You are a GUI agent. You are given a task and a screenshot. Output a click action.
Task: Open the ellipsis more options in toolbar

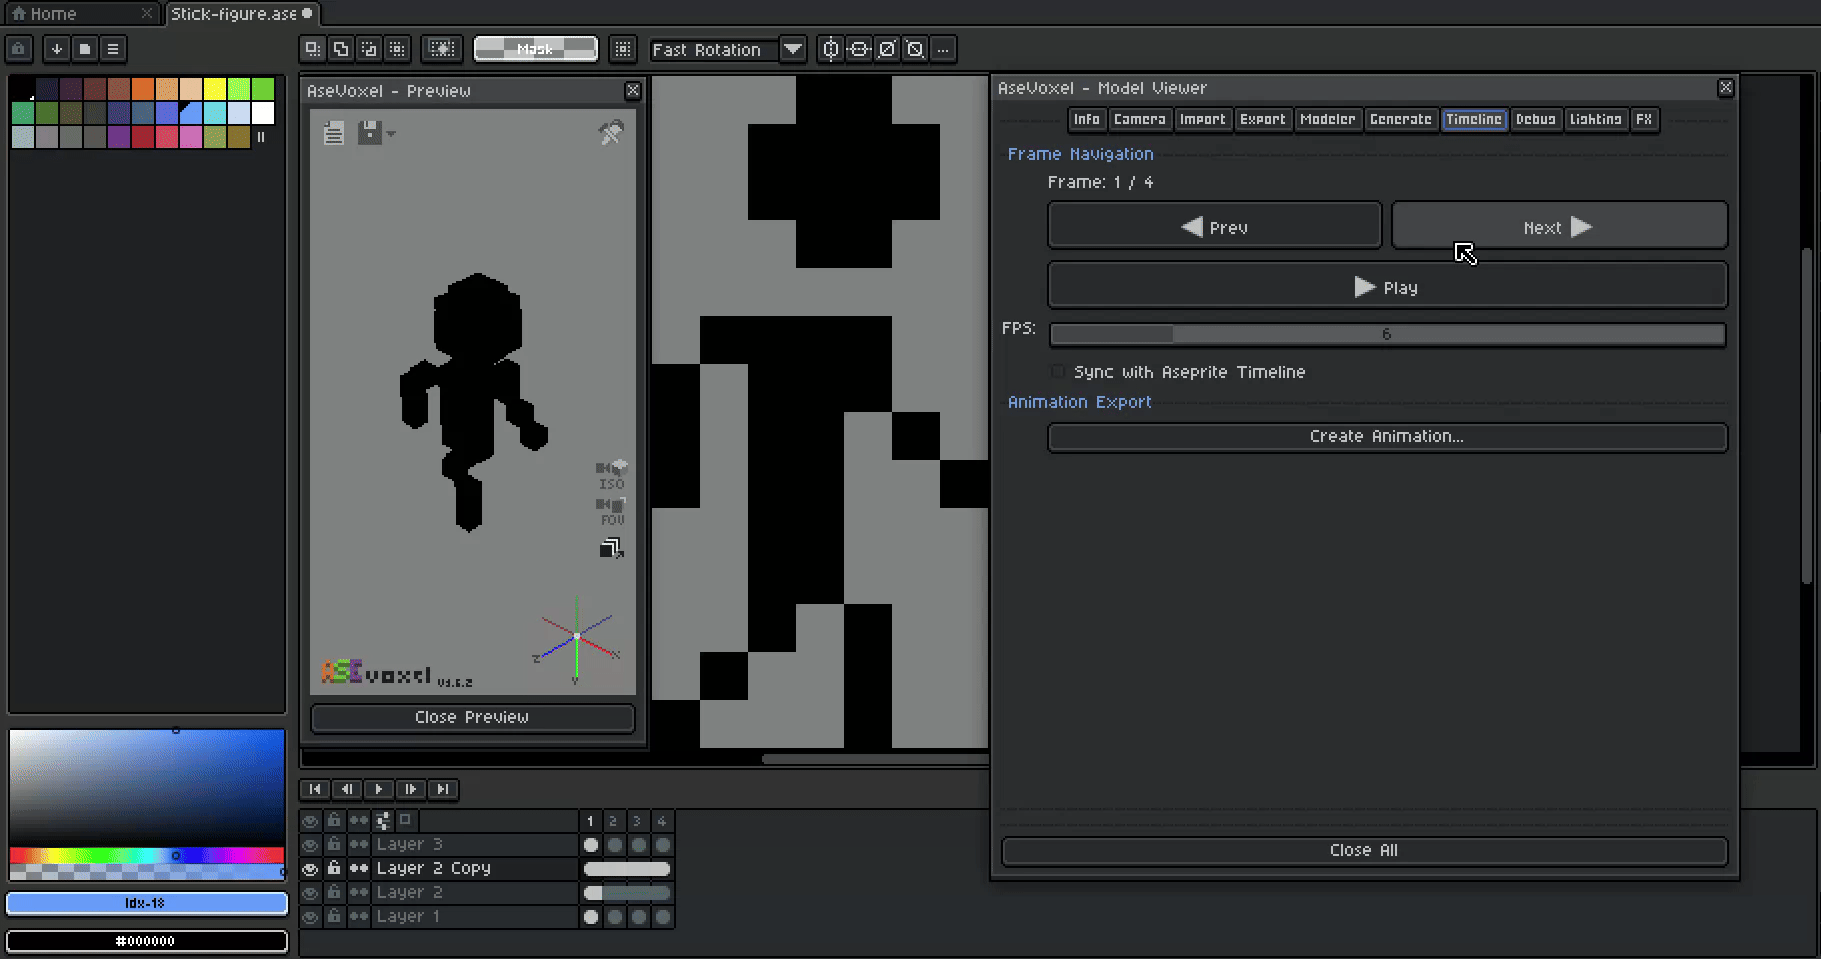tap(943, 49)
